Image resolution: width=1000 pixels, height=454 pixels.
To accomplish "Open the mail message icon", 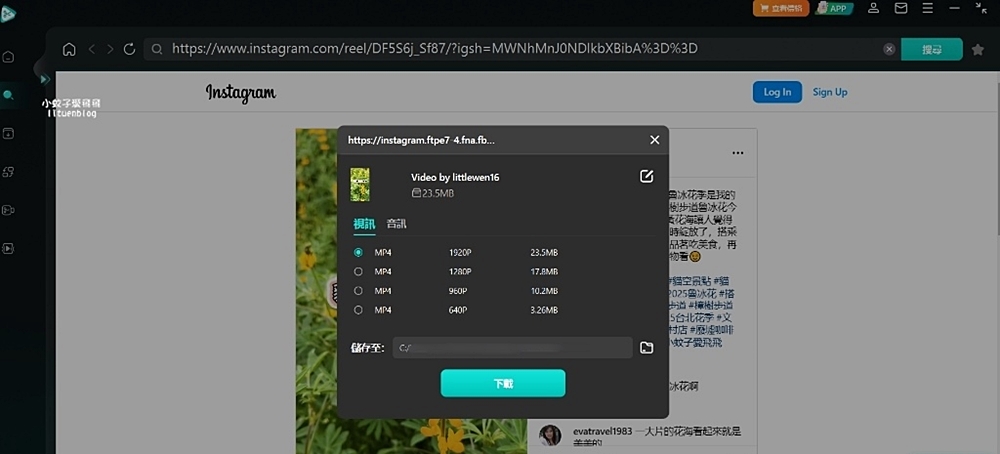I will coord(901,8).
